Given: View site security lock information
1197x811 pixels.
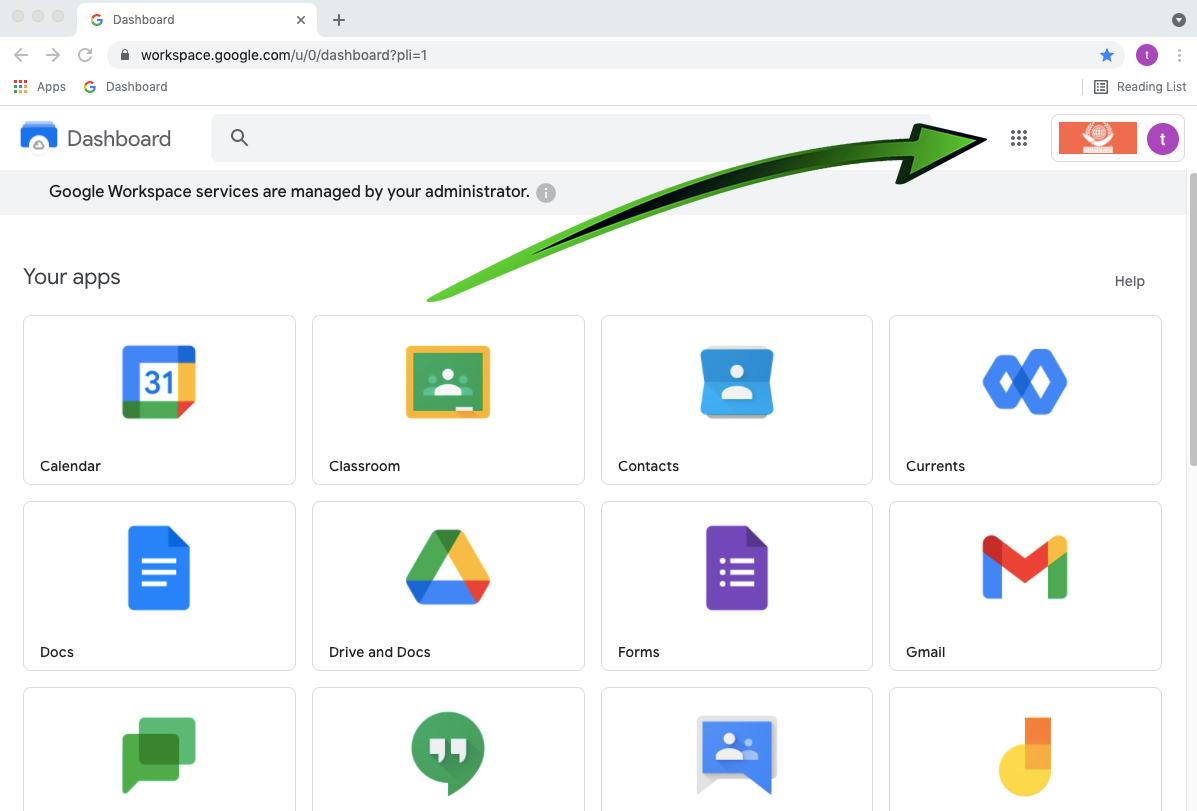Looking at the screenshot, I should coord(125,55).
